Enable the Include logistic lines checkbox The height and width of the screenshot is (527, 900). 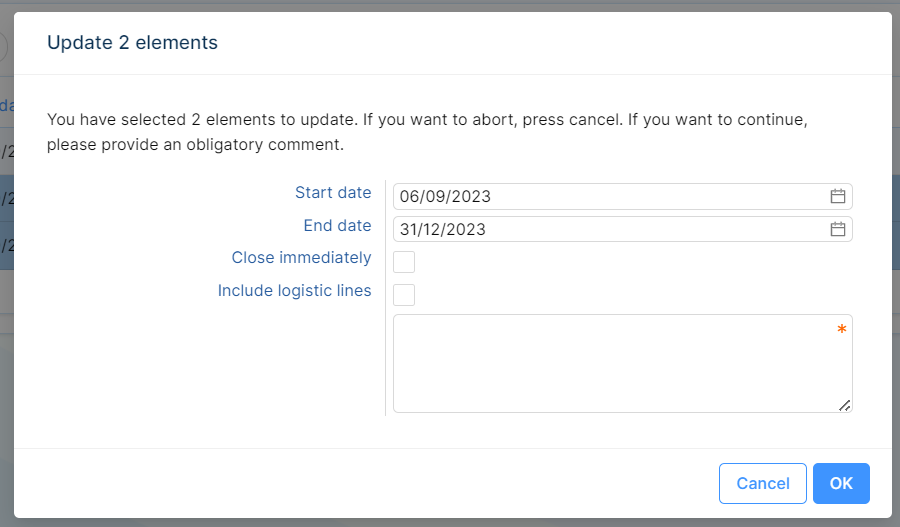coord(404,295)
